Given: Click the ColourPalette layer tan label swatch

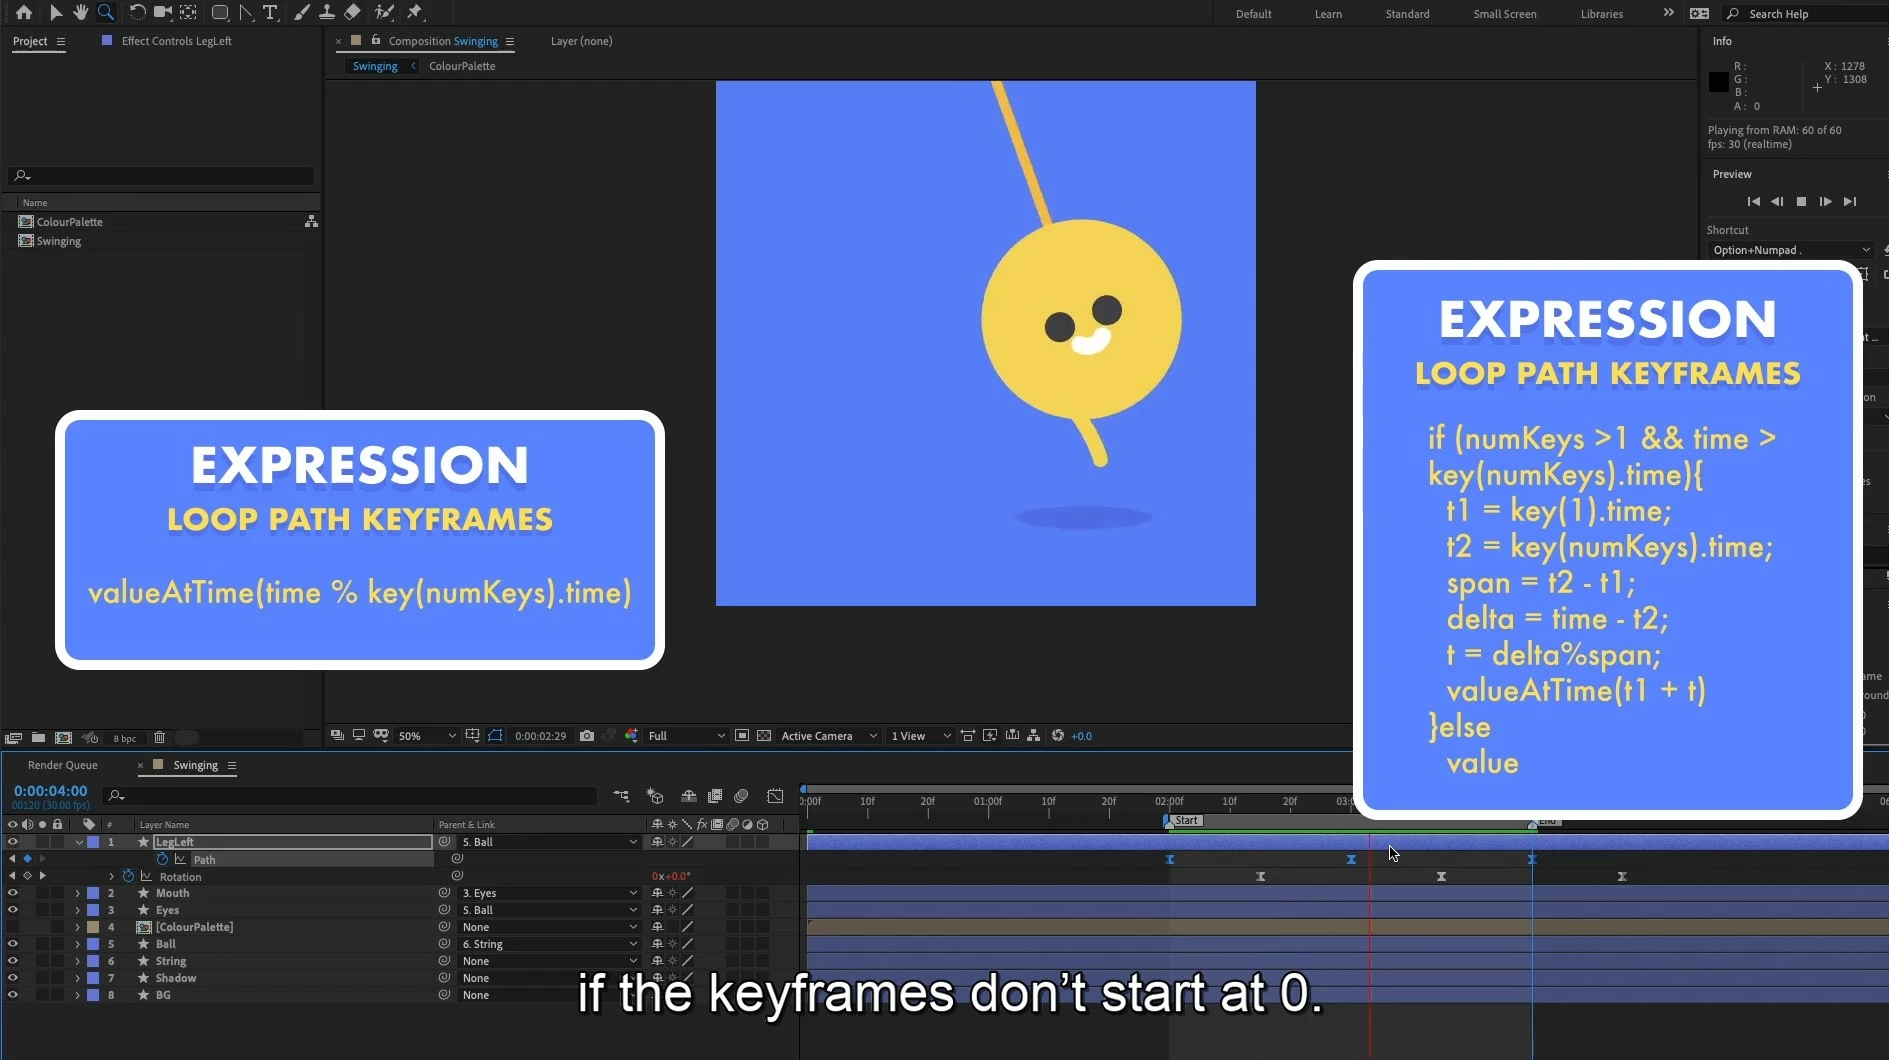Looking at the screenshot, I should tap(93, 927).
